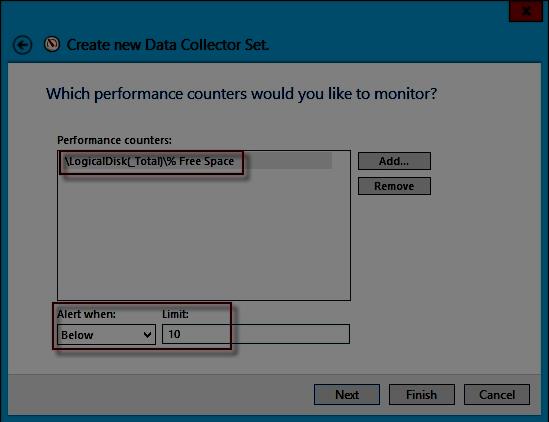
Task: Click the Performance counters: label
Action: (114, 140)
